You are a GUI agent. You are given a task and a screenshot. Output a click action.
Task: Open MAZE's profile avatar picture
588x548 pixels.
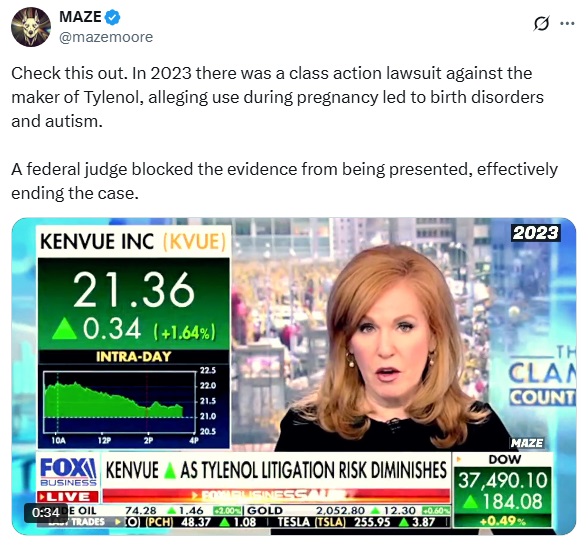tap(31, 27)
